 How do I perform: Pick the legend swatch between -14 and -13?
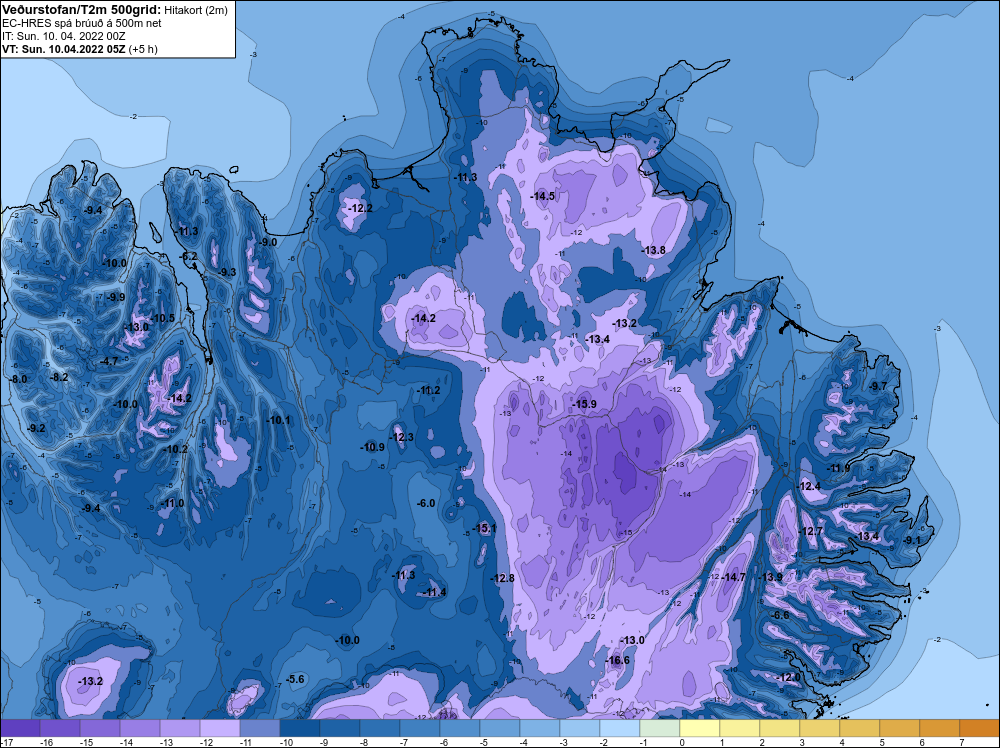point(140,728)
